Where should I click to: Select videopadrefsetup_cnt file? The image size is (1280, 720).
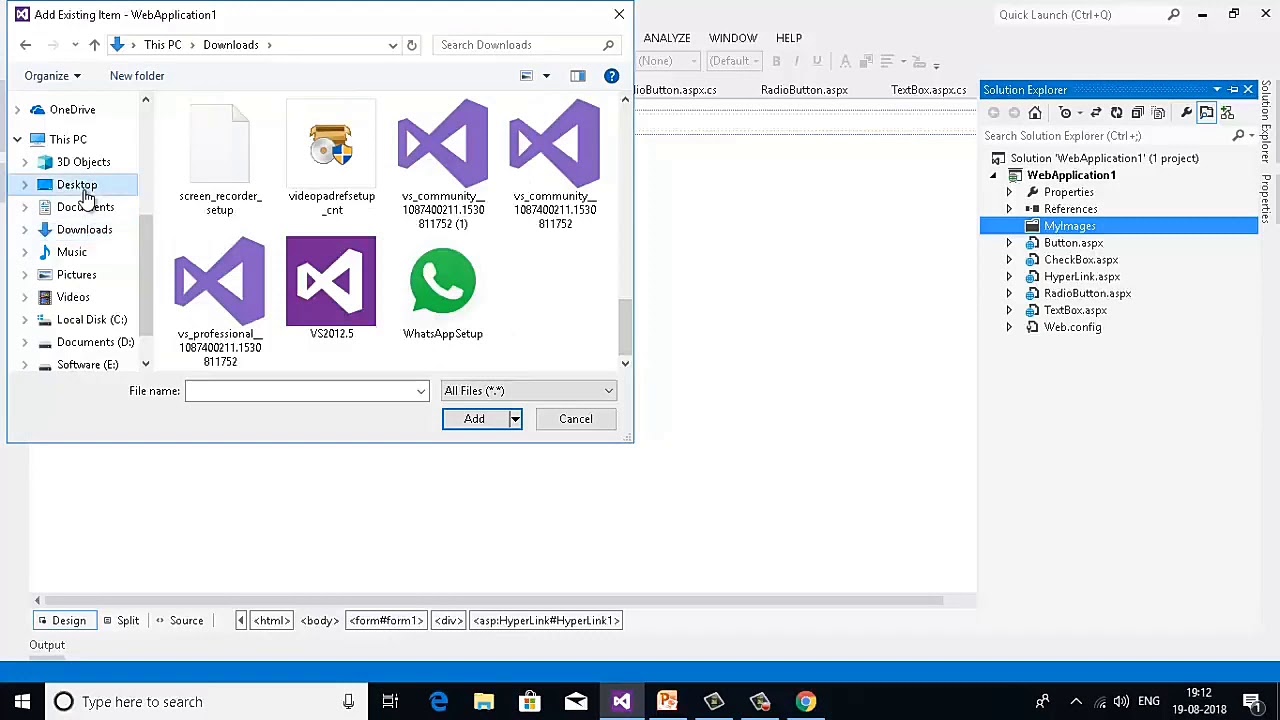331,158
